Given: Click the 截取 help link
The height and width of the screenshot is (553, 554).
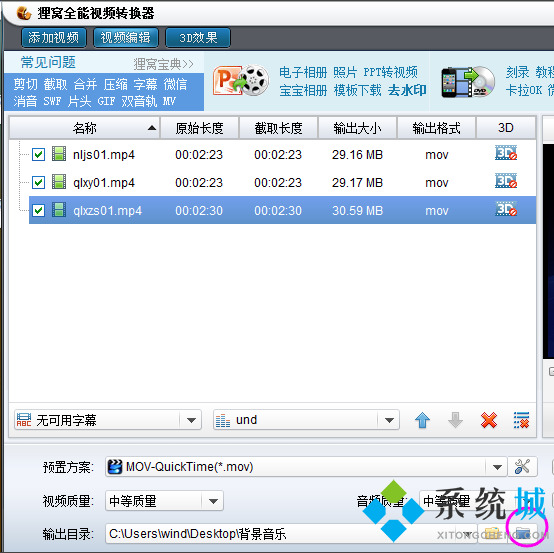Looking at the screenshot, I should point(55,84).
